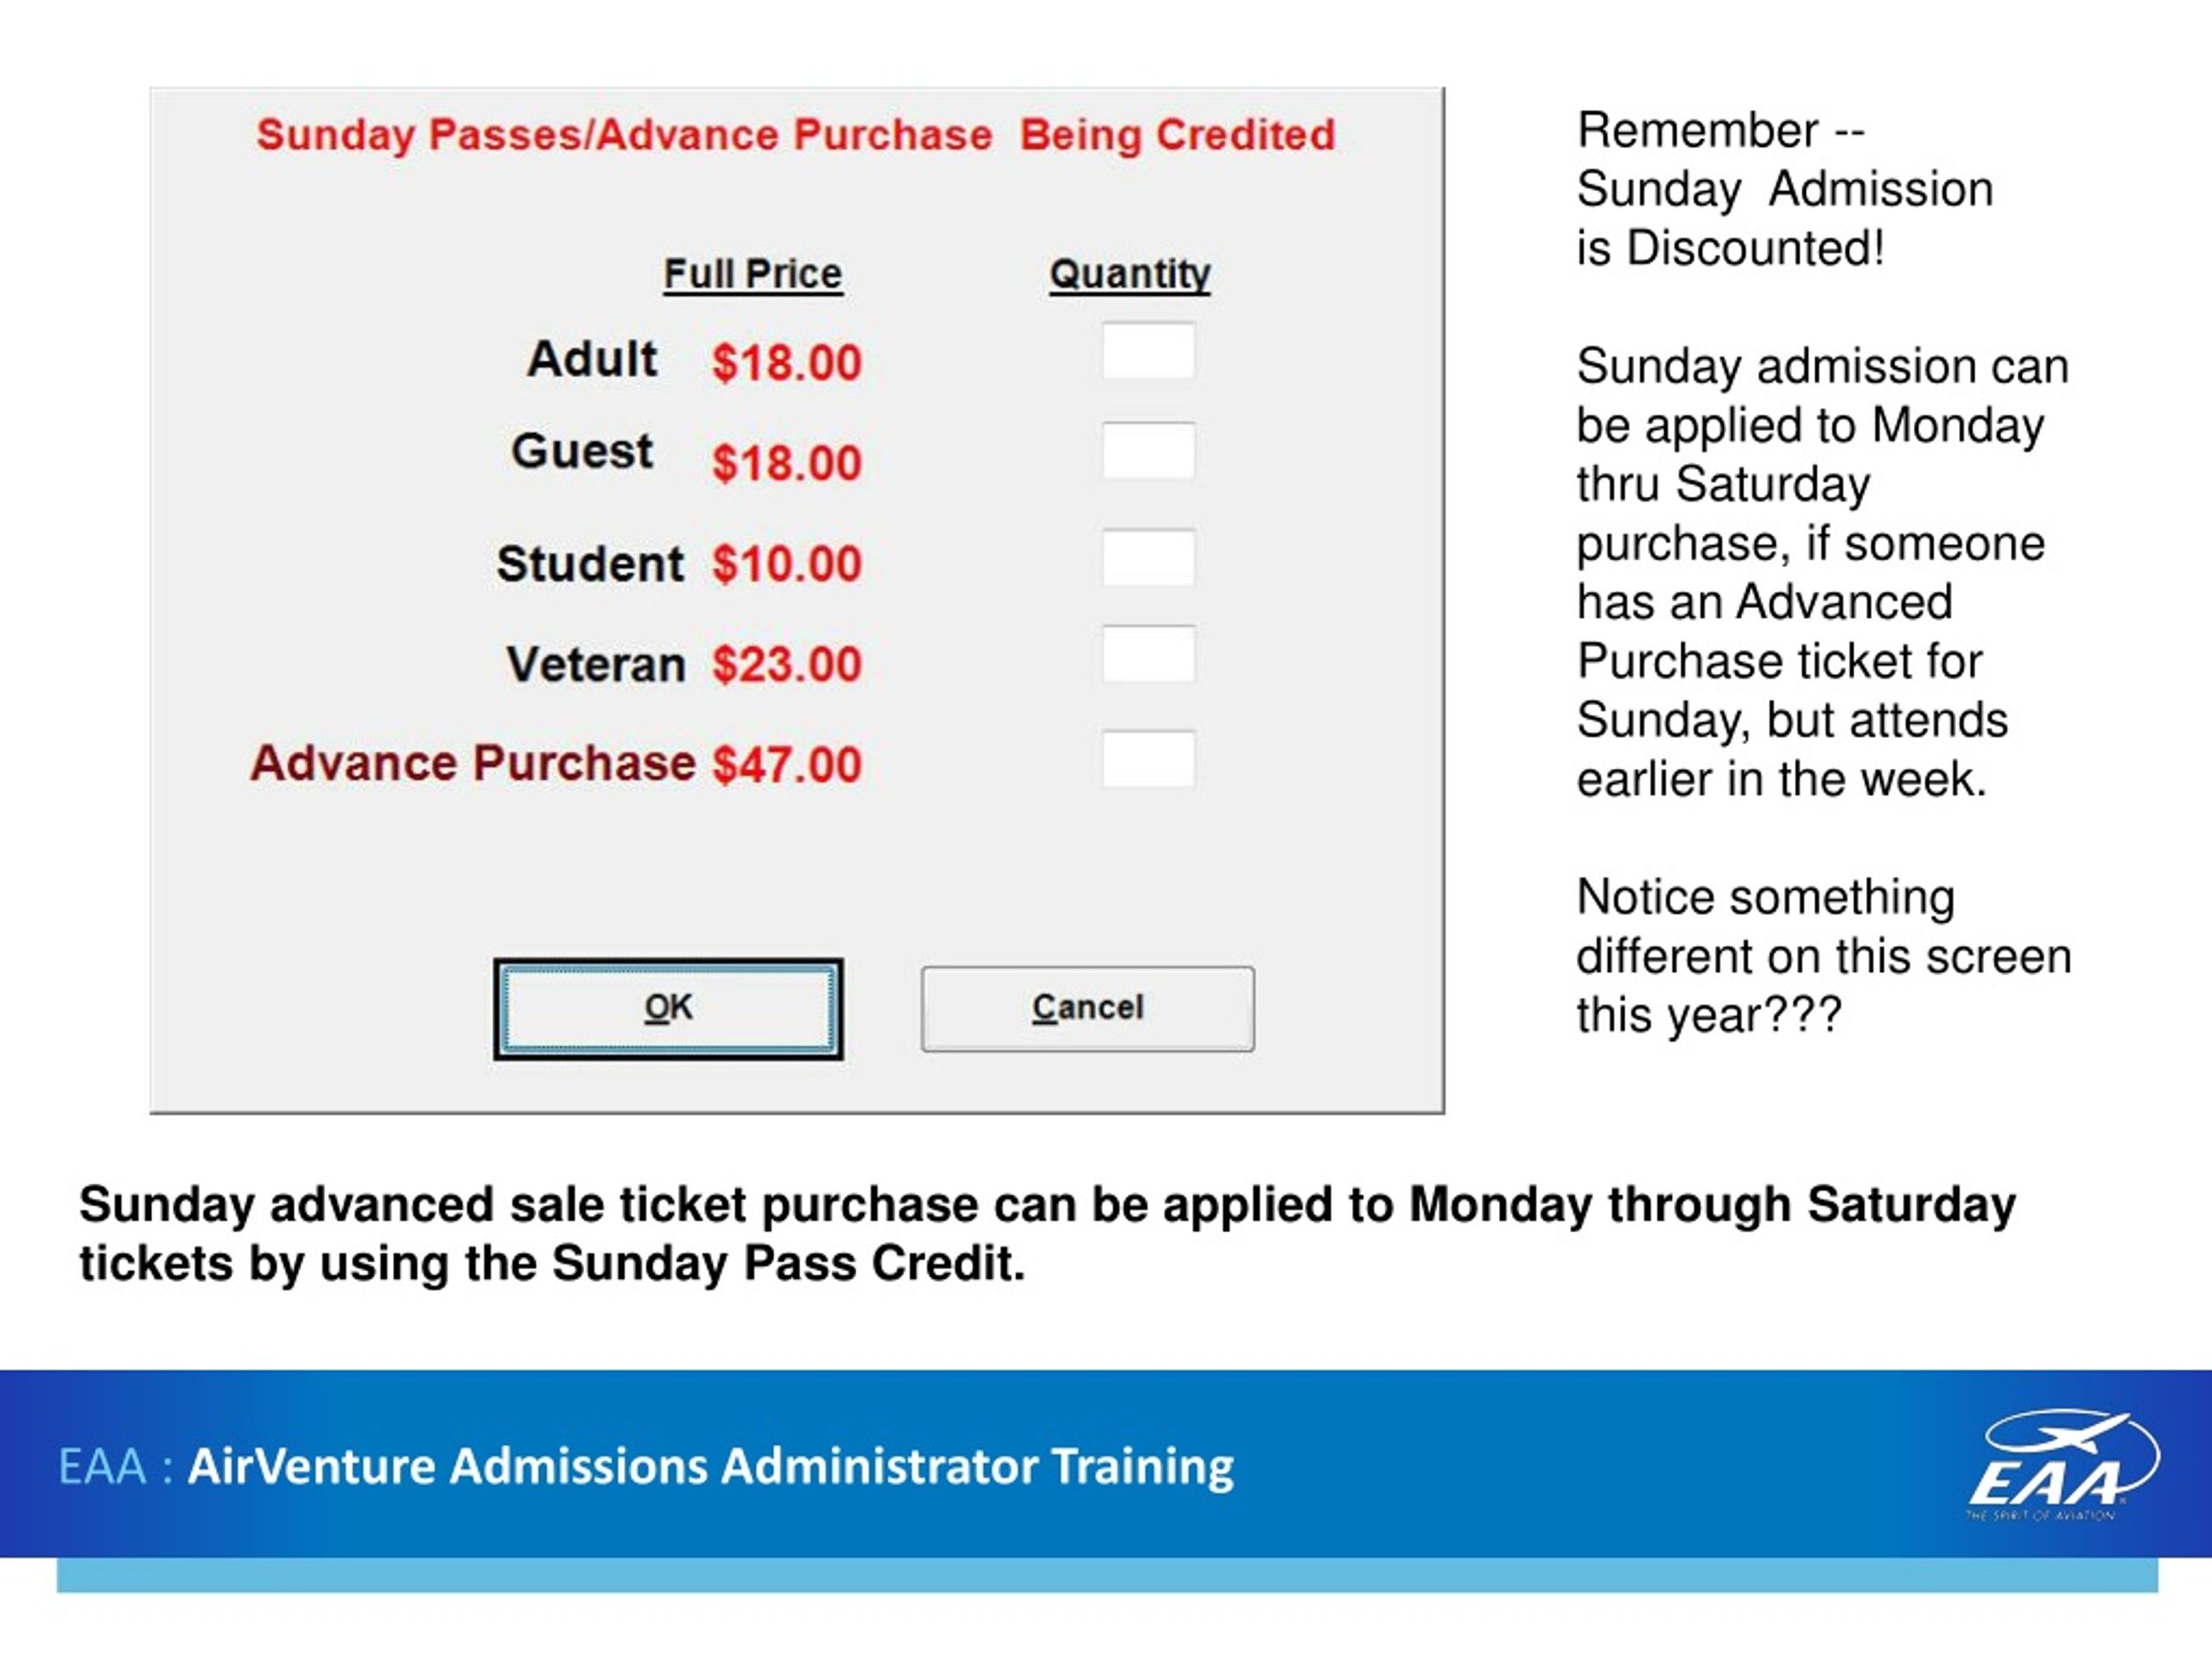This screenshot has width=2212, height=1659.
Task: Select the Advance Purchase quantity box
Action: pos(1148,759)
